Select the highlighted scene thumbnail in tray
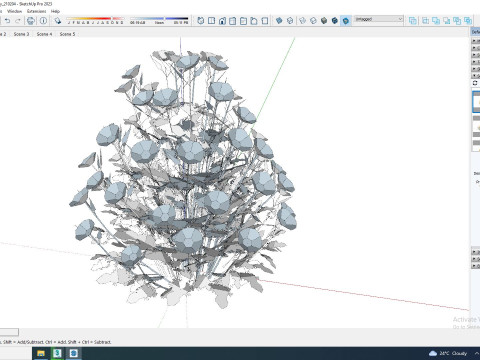 (476, 102)
